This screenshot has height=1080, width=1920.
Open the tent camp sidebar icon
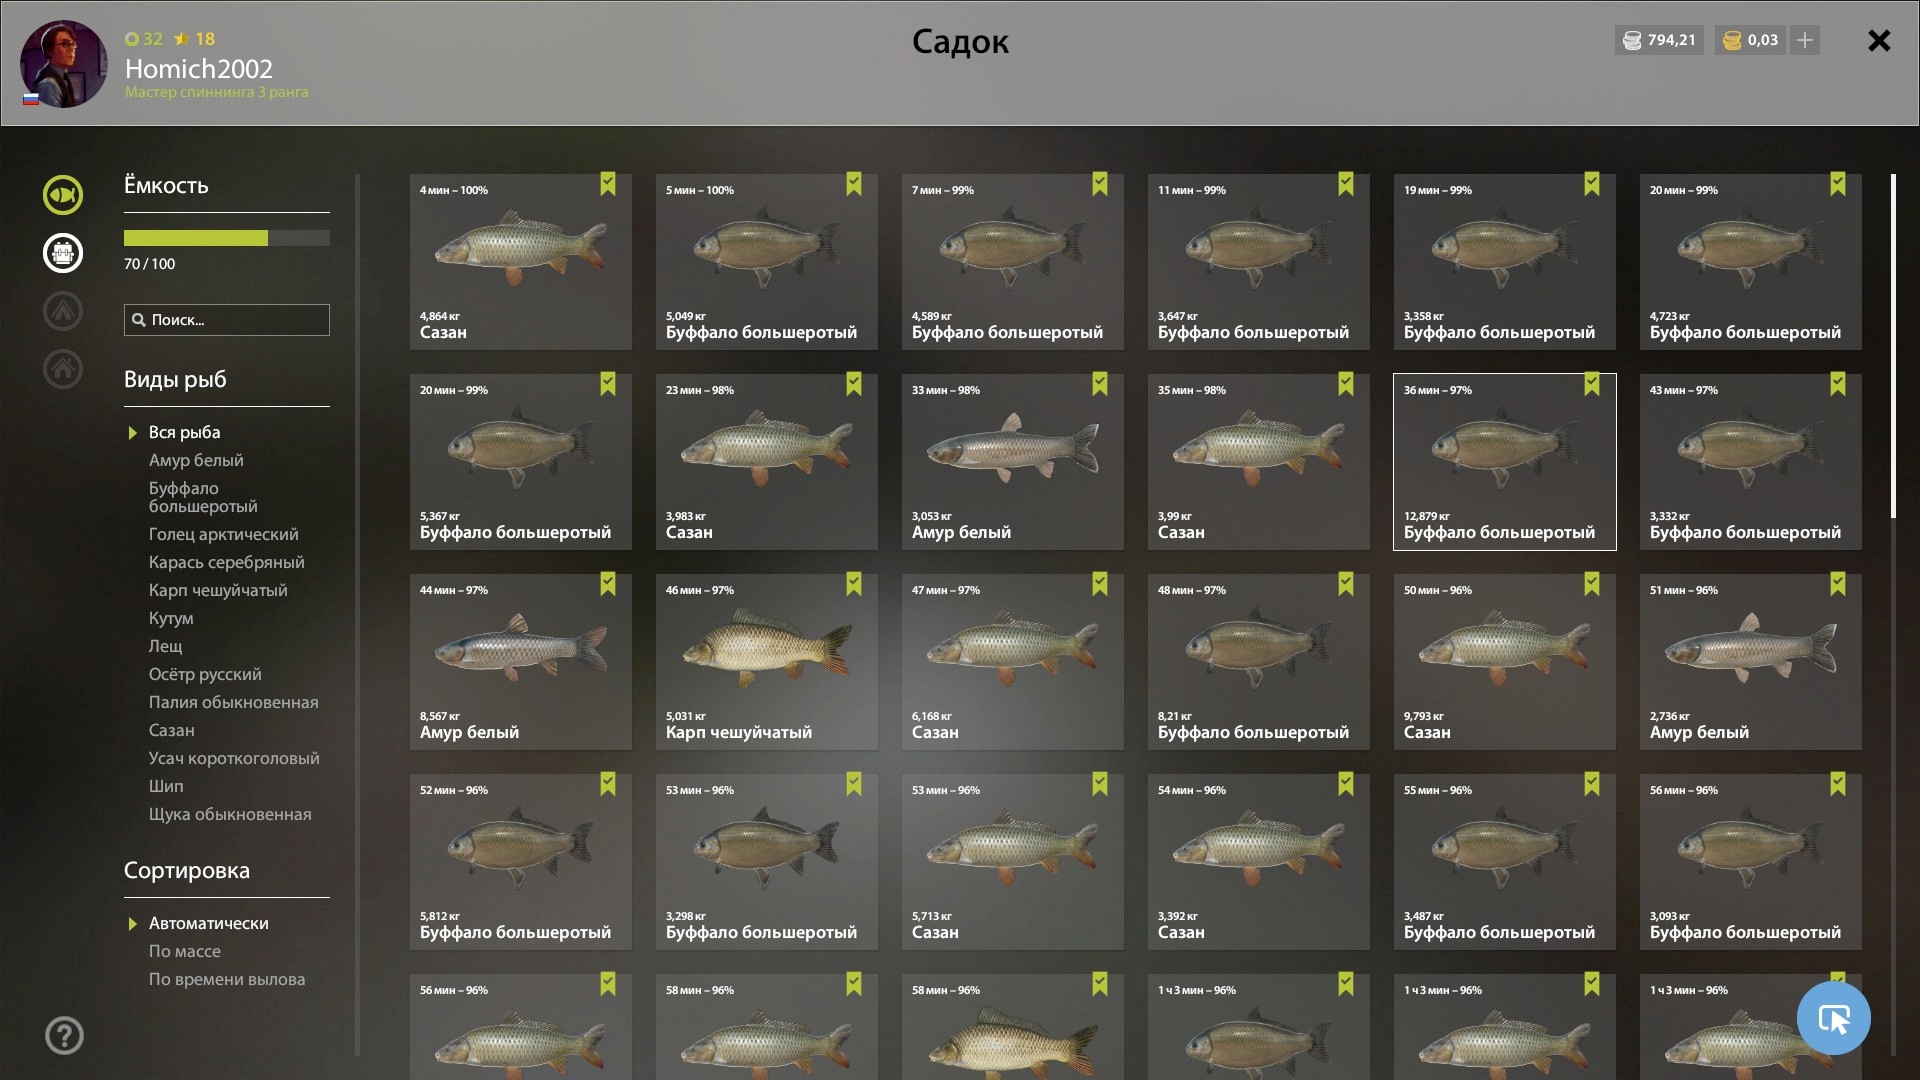point(63,311)
